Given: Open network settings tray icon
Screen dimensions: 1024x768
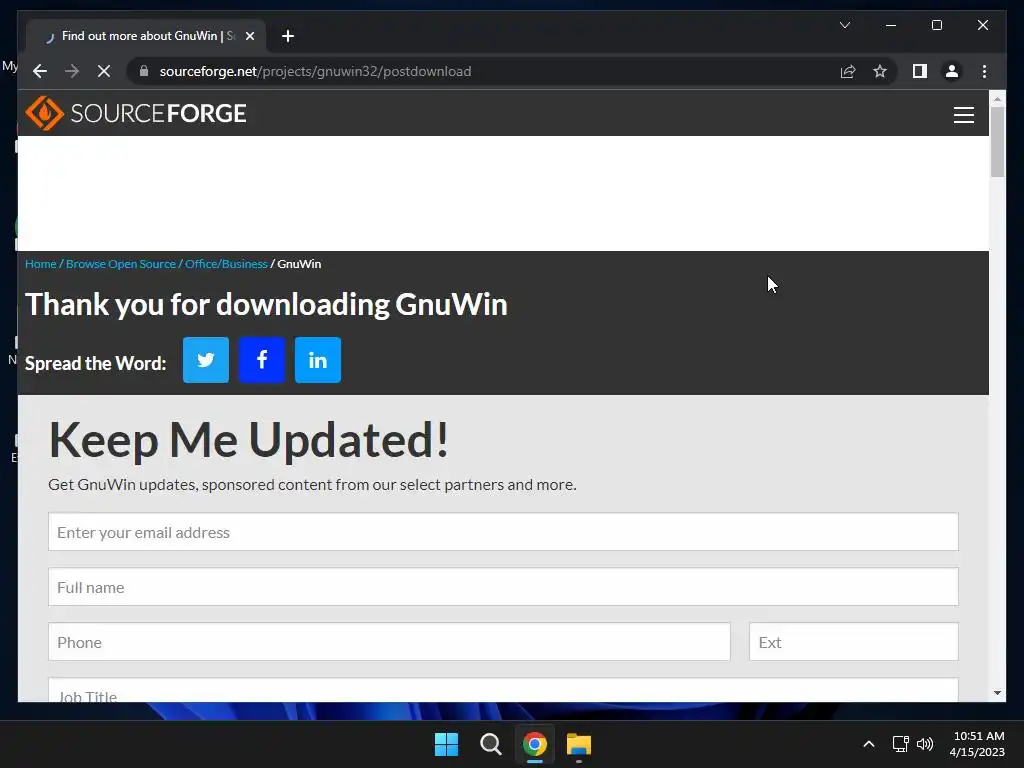Looking at the screenshot, I should (x=901, y=744).
